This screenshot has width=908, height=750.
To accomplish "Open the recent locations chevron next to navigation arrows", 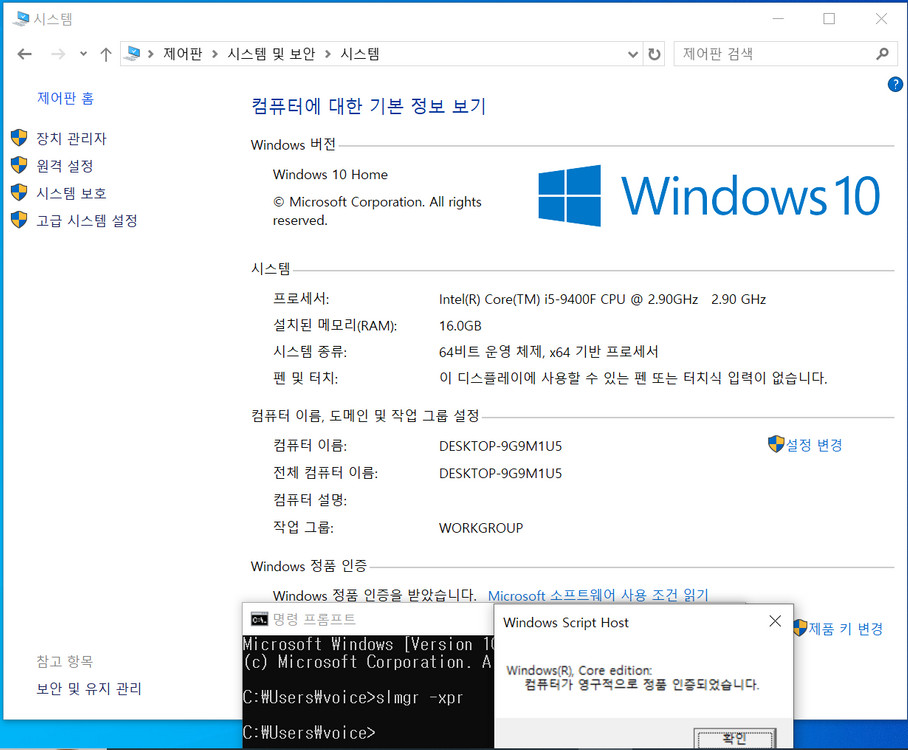I will point(83,54).
